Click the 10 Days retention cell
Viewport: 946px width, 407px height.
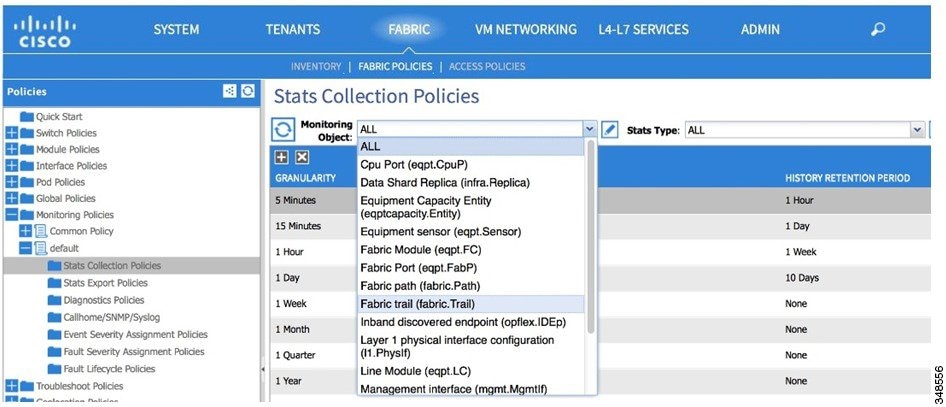point(802,278)
